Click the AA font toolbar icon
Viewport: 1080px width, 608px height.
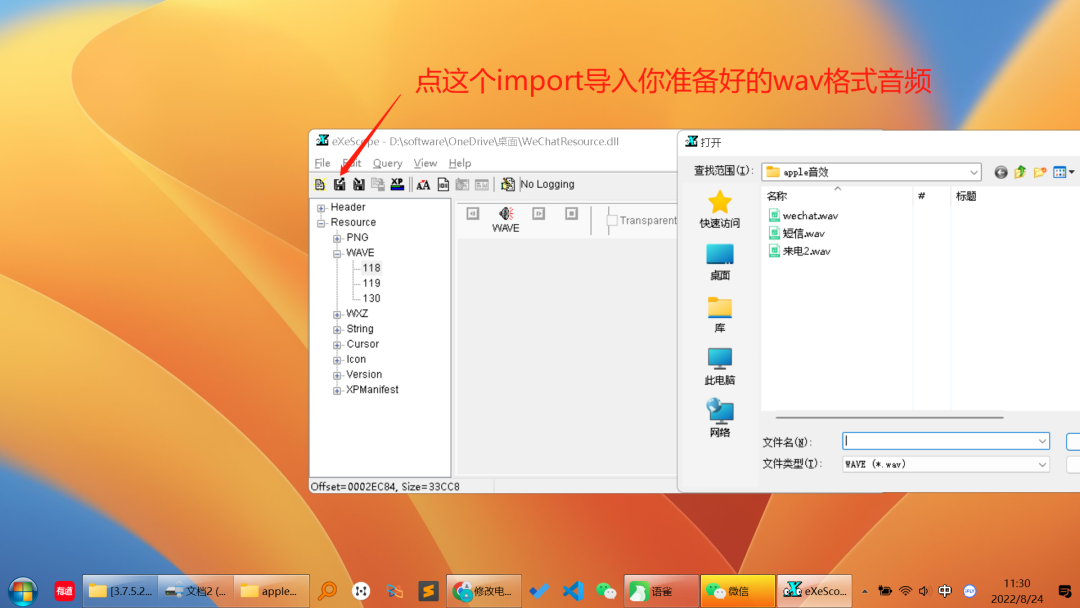423,185
